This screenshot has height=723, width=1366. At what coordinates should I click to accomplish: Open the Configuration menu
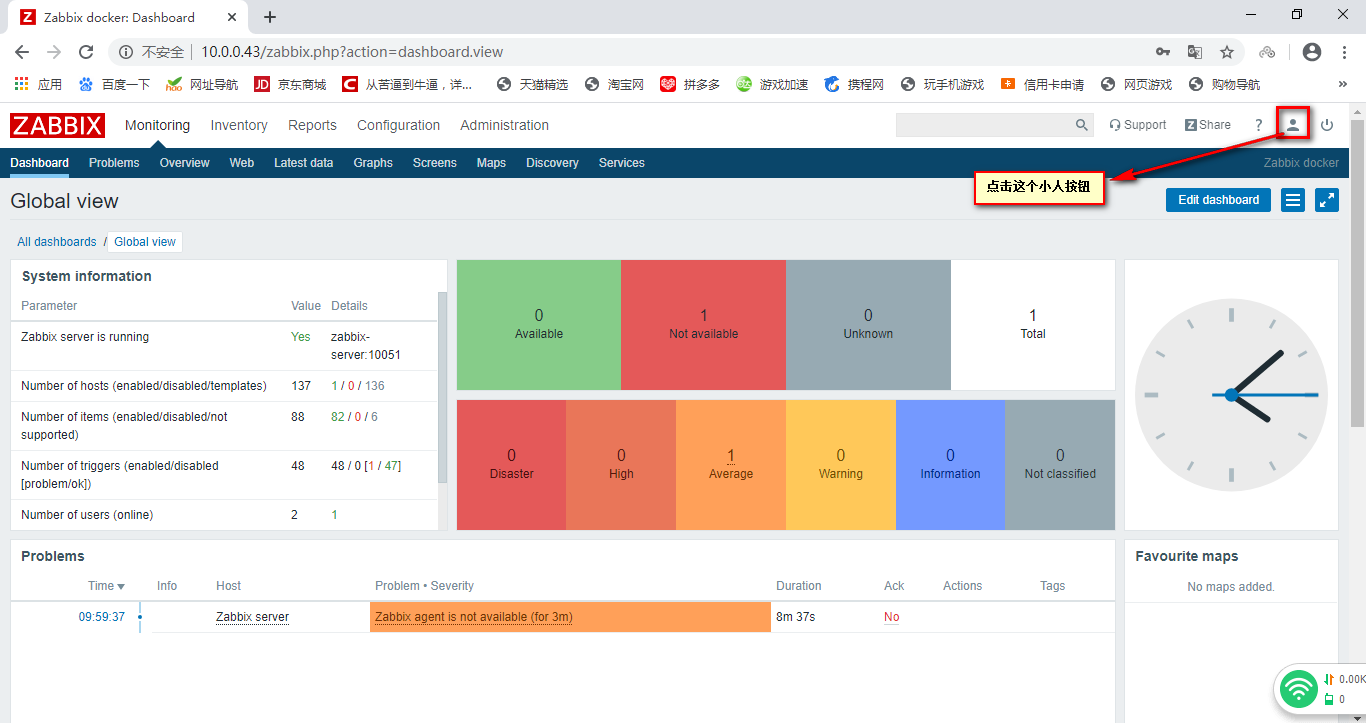click(398, 125)
